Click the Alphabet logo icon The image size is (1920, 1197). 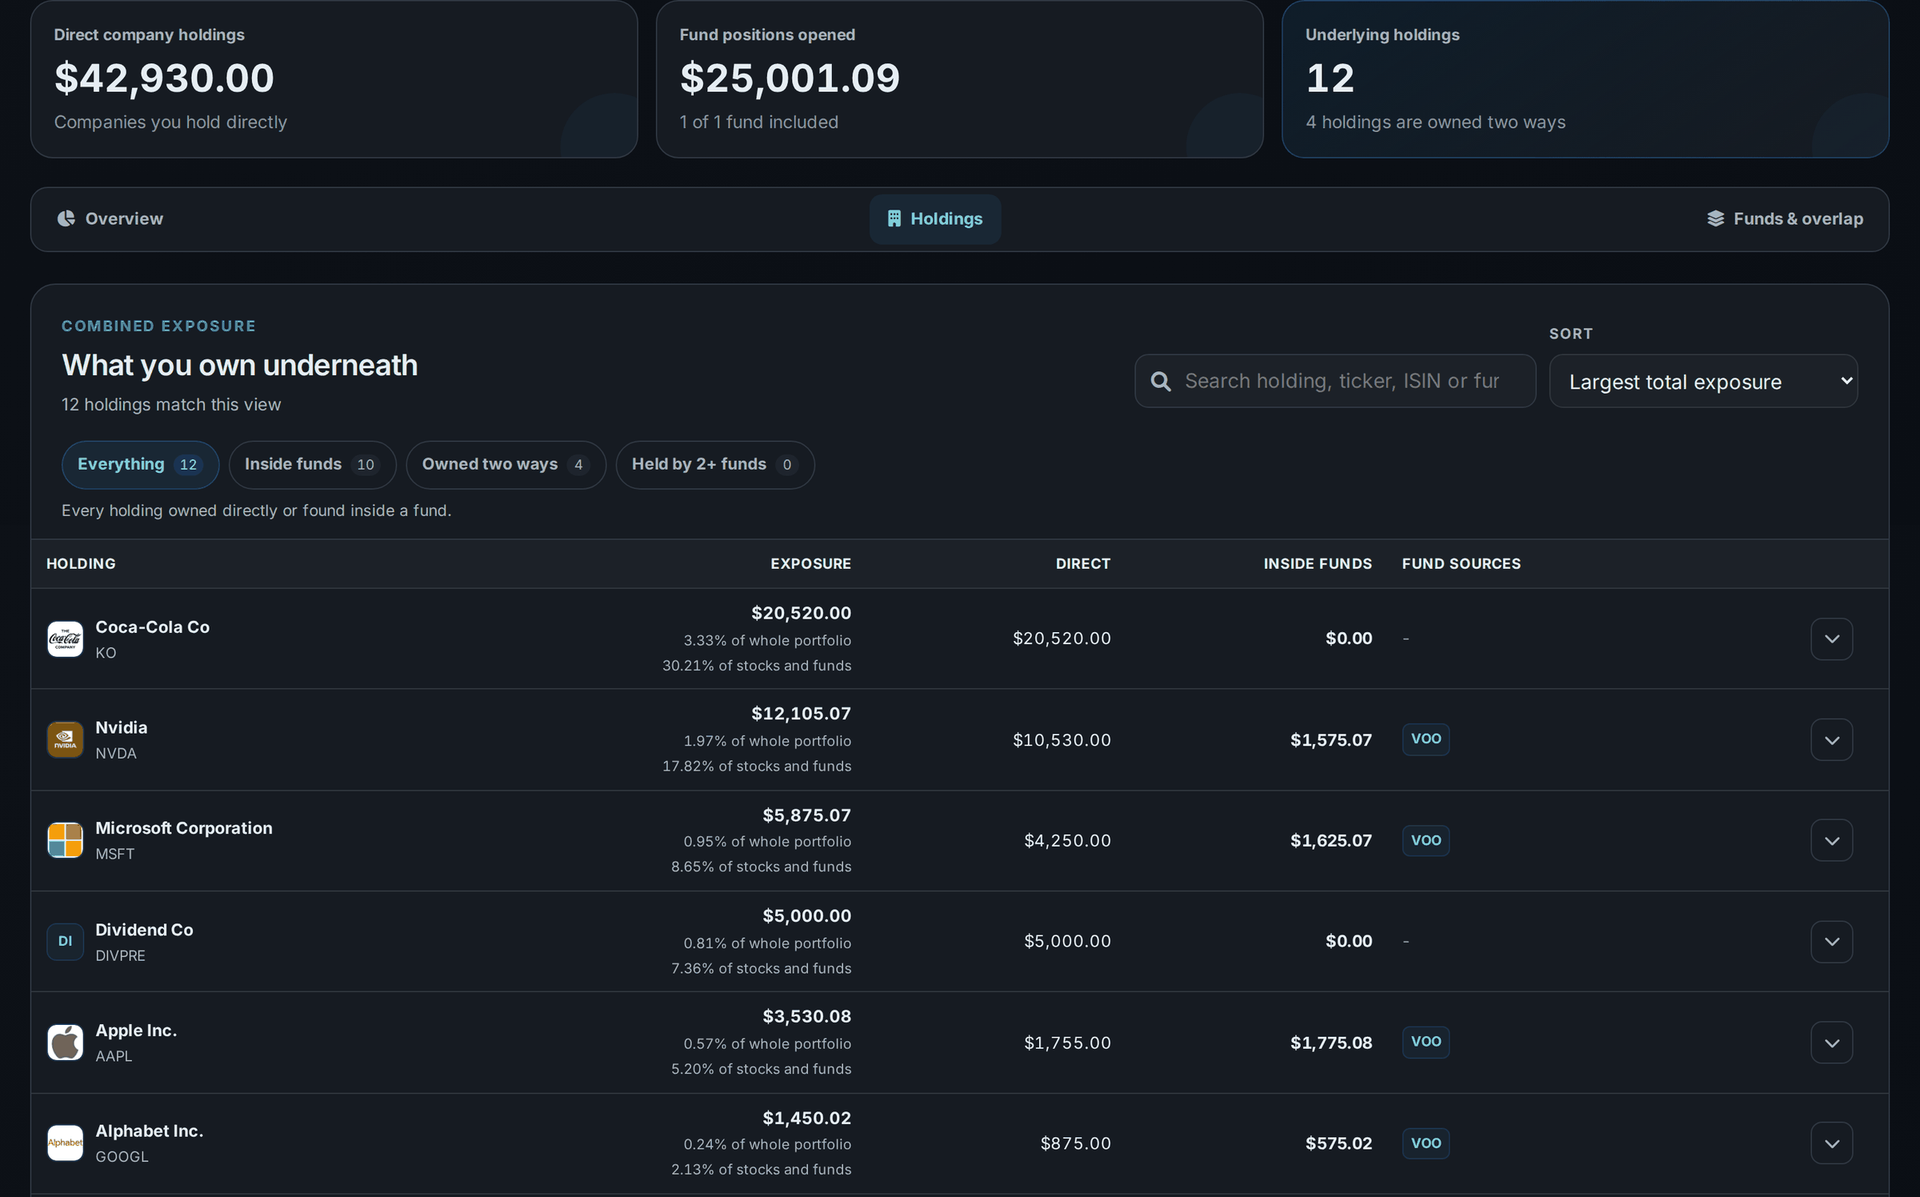(65, 1143)
